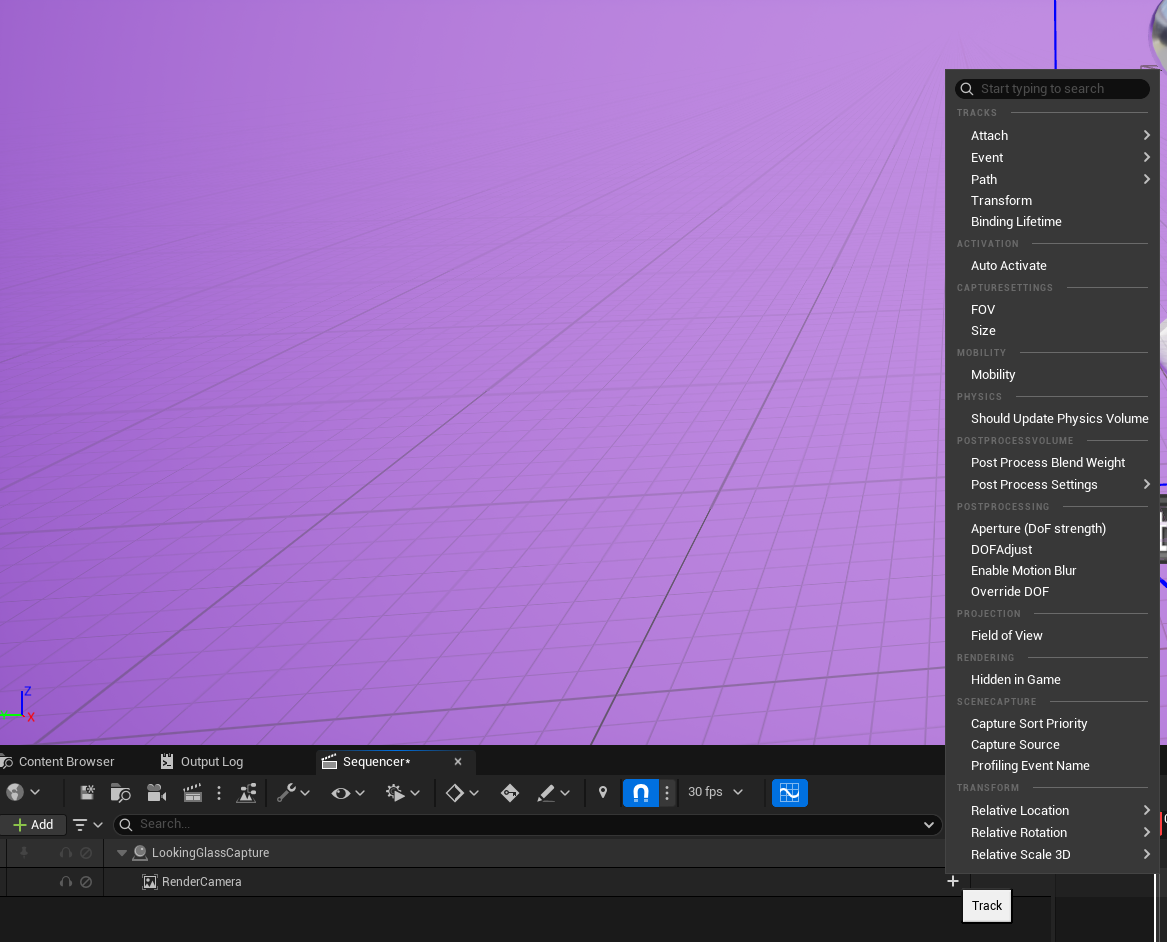Screen dimensions: 1167x942
Task: Click the green Add button
Action: (33, 825)
